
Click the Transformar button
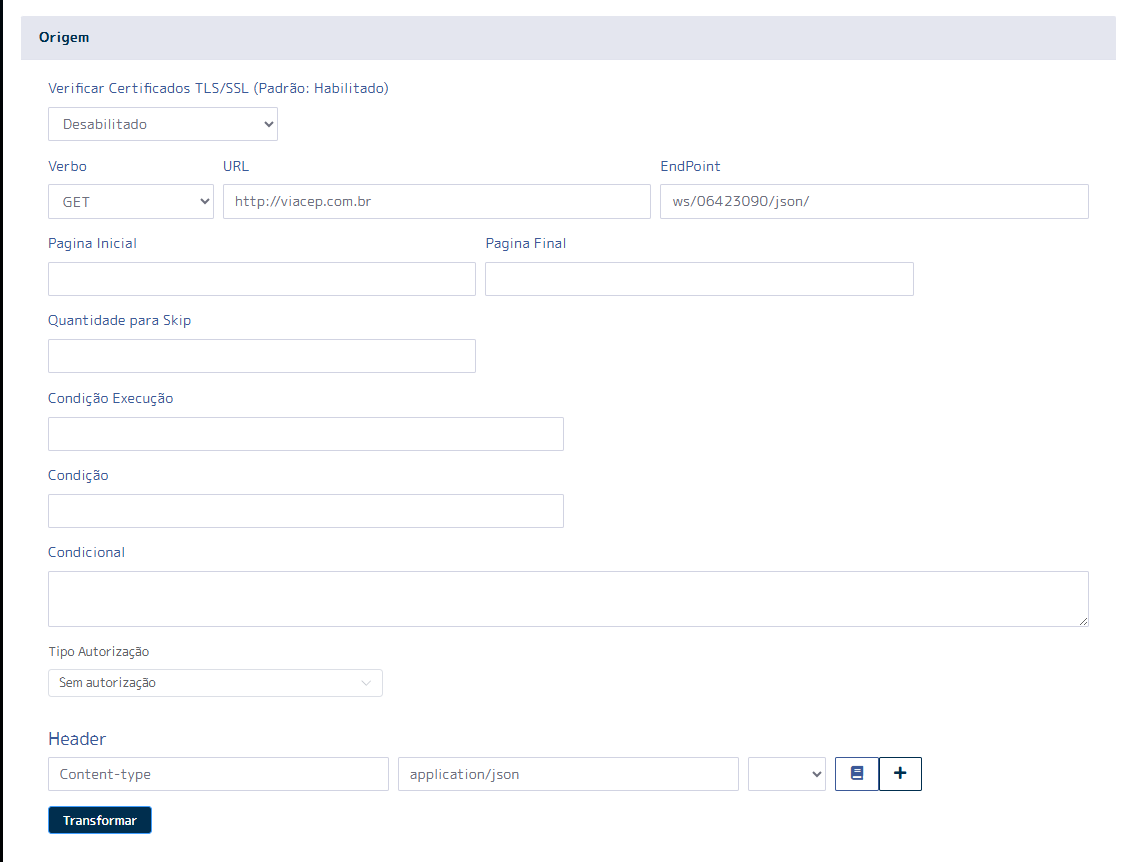pos(100,820)
